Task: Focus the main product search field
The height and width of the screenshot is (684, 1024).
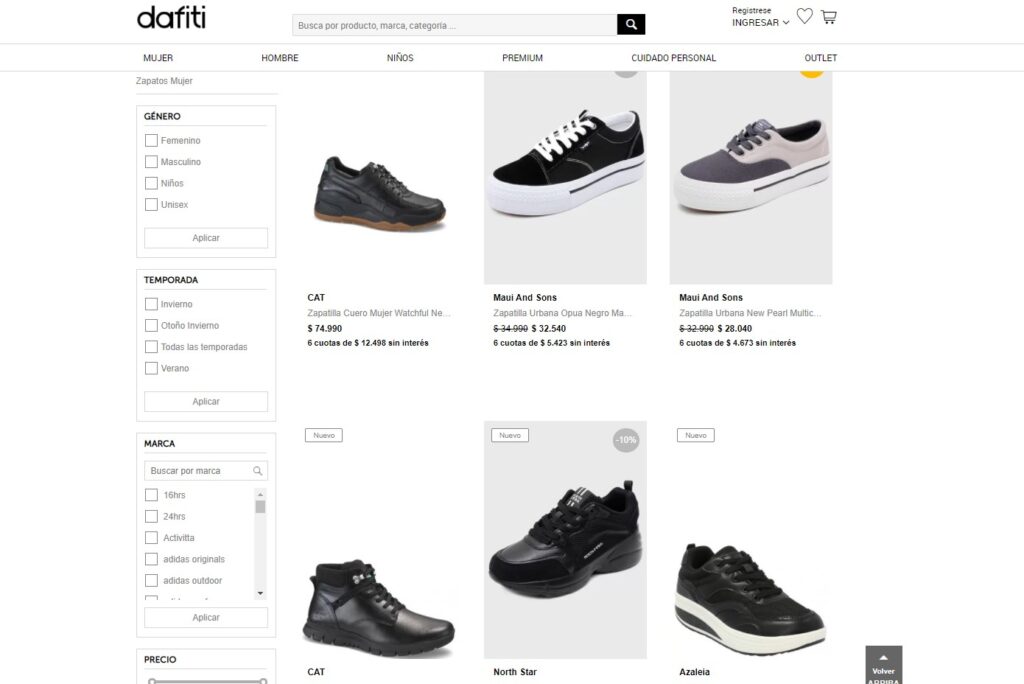Action: (x=455, y=25)
